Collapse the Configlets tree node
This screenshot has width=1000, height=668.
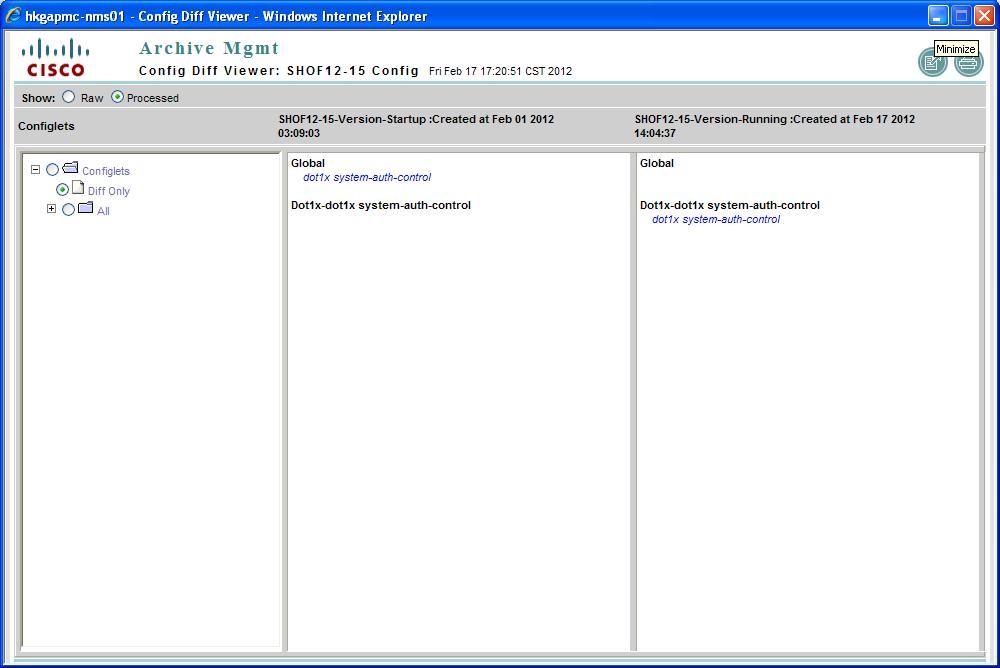click(x=36, y=170)
